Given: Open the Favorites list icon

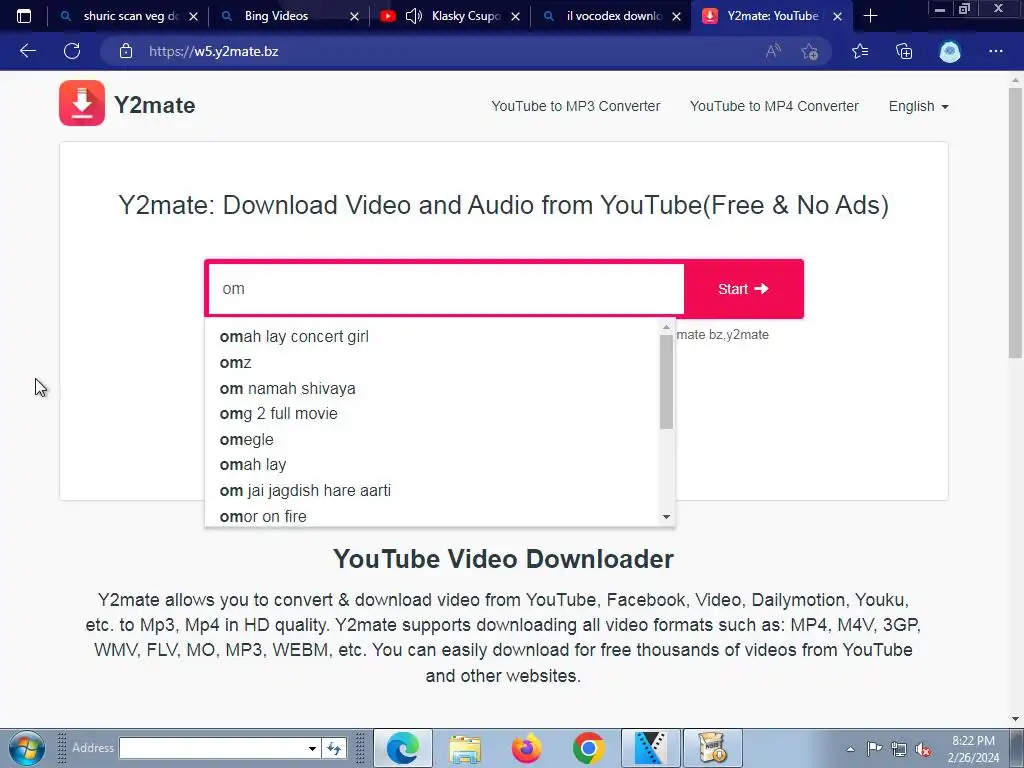Looking at the screenshot, I should (x=860, y=51).
